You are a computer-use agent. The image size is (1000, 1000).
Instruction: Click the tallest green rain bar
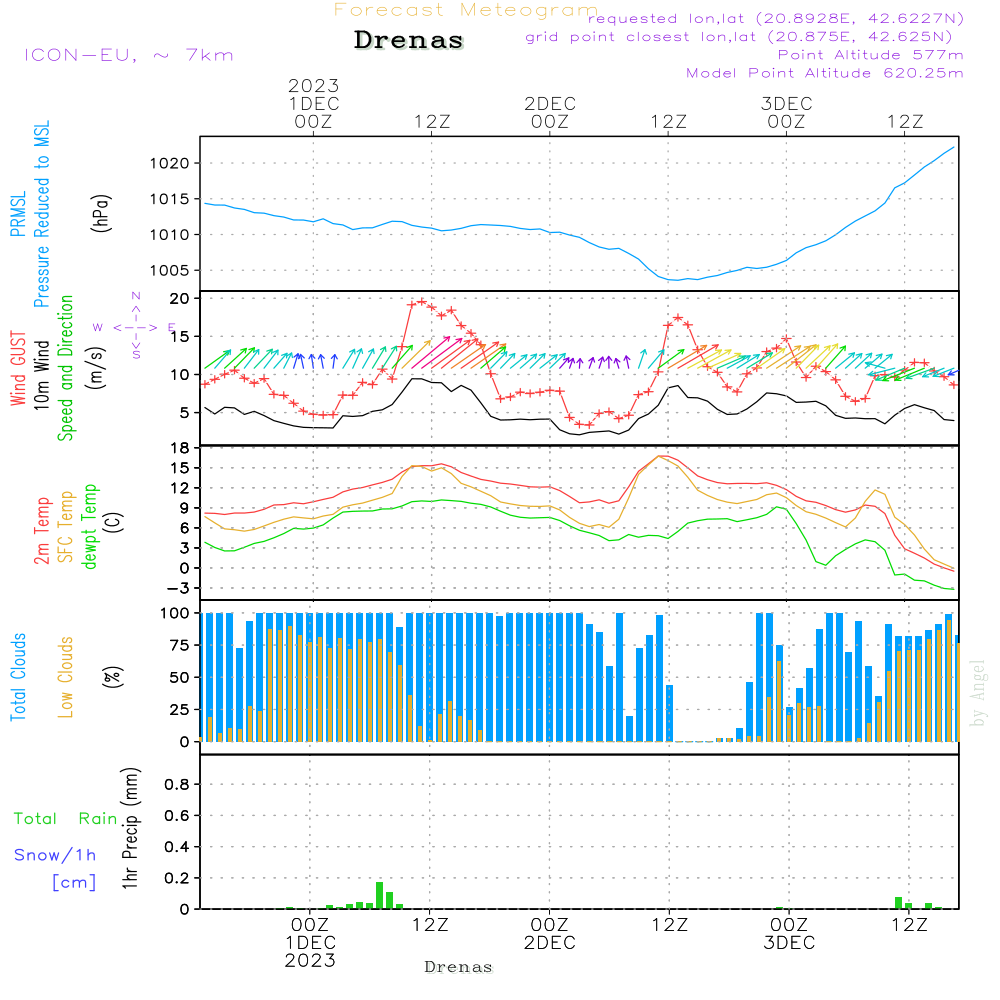(379, 895)
